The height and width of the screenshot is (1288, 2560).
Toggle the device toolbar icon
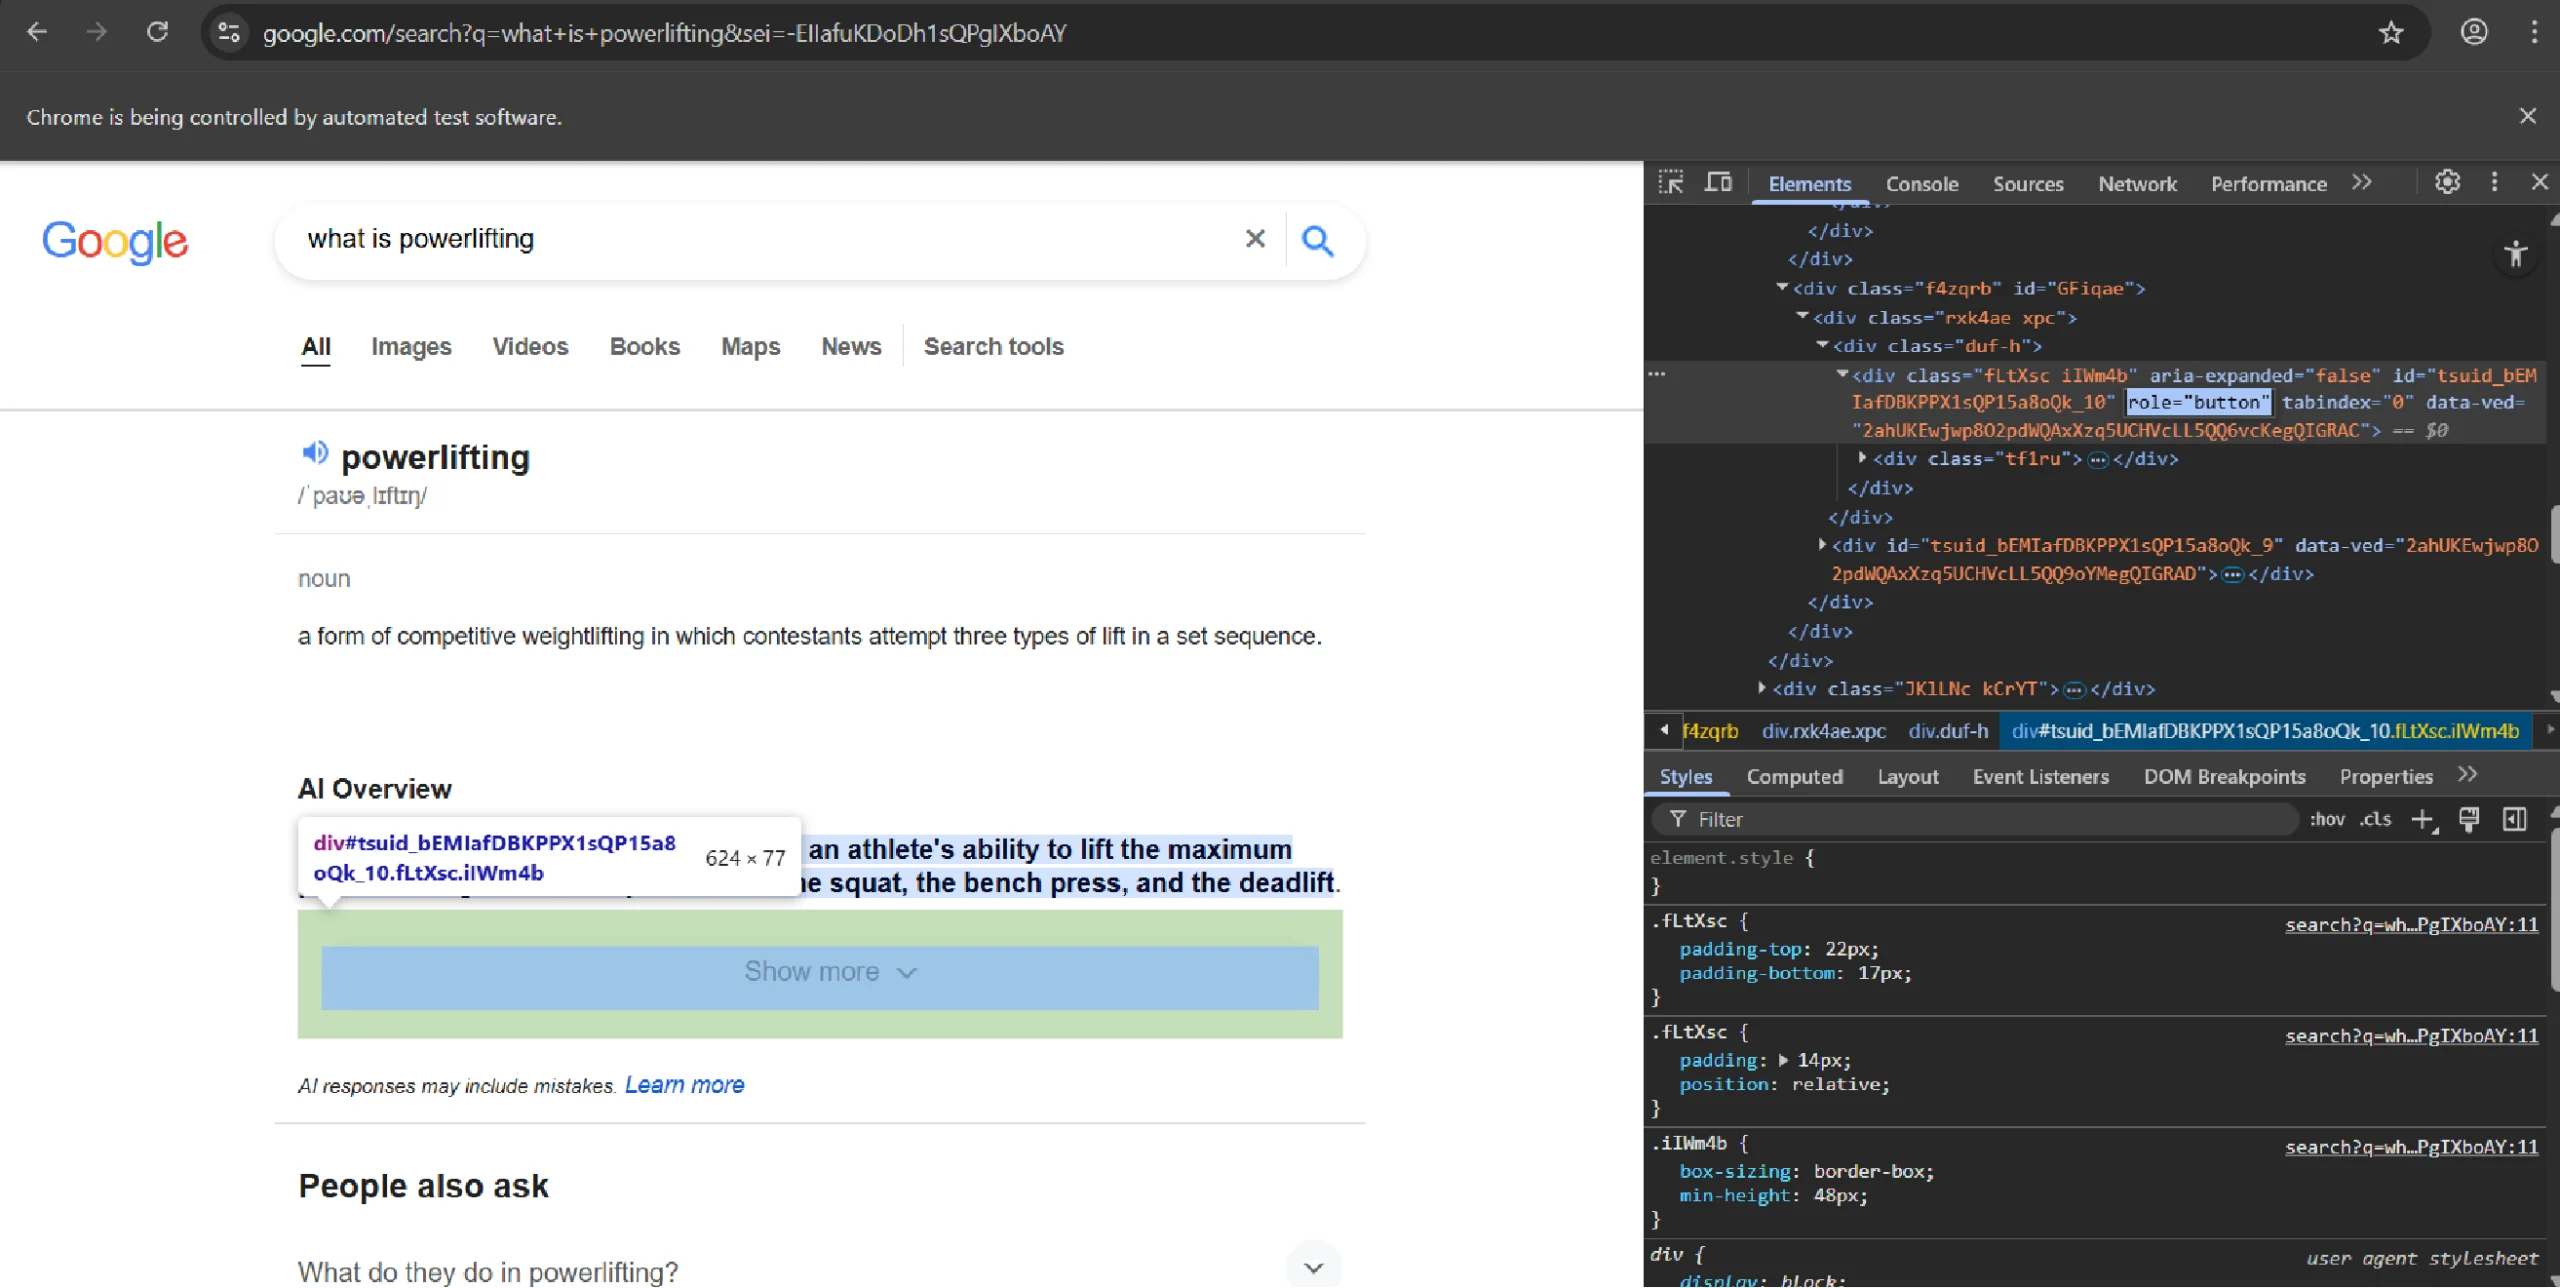(x=1718, y=183)
